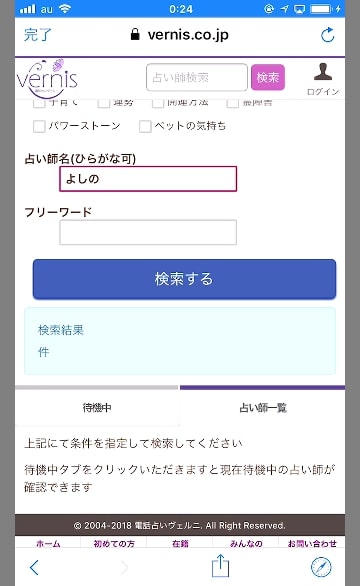Viewport: 360px width, 586px height.
Task: Tap the battery icon in the status bar
Action: pos(321,9)
